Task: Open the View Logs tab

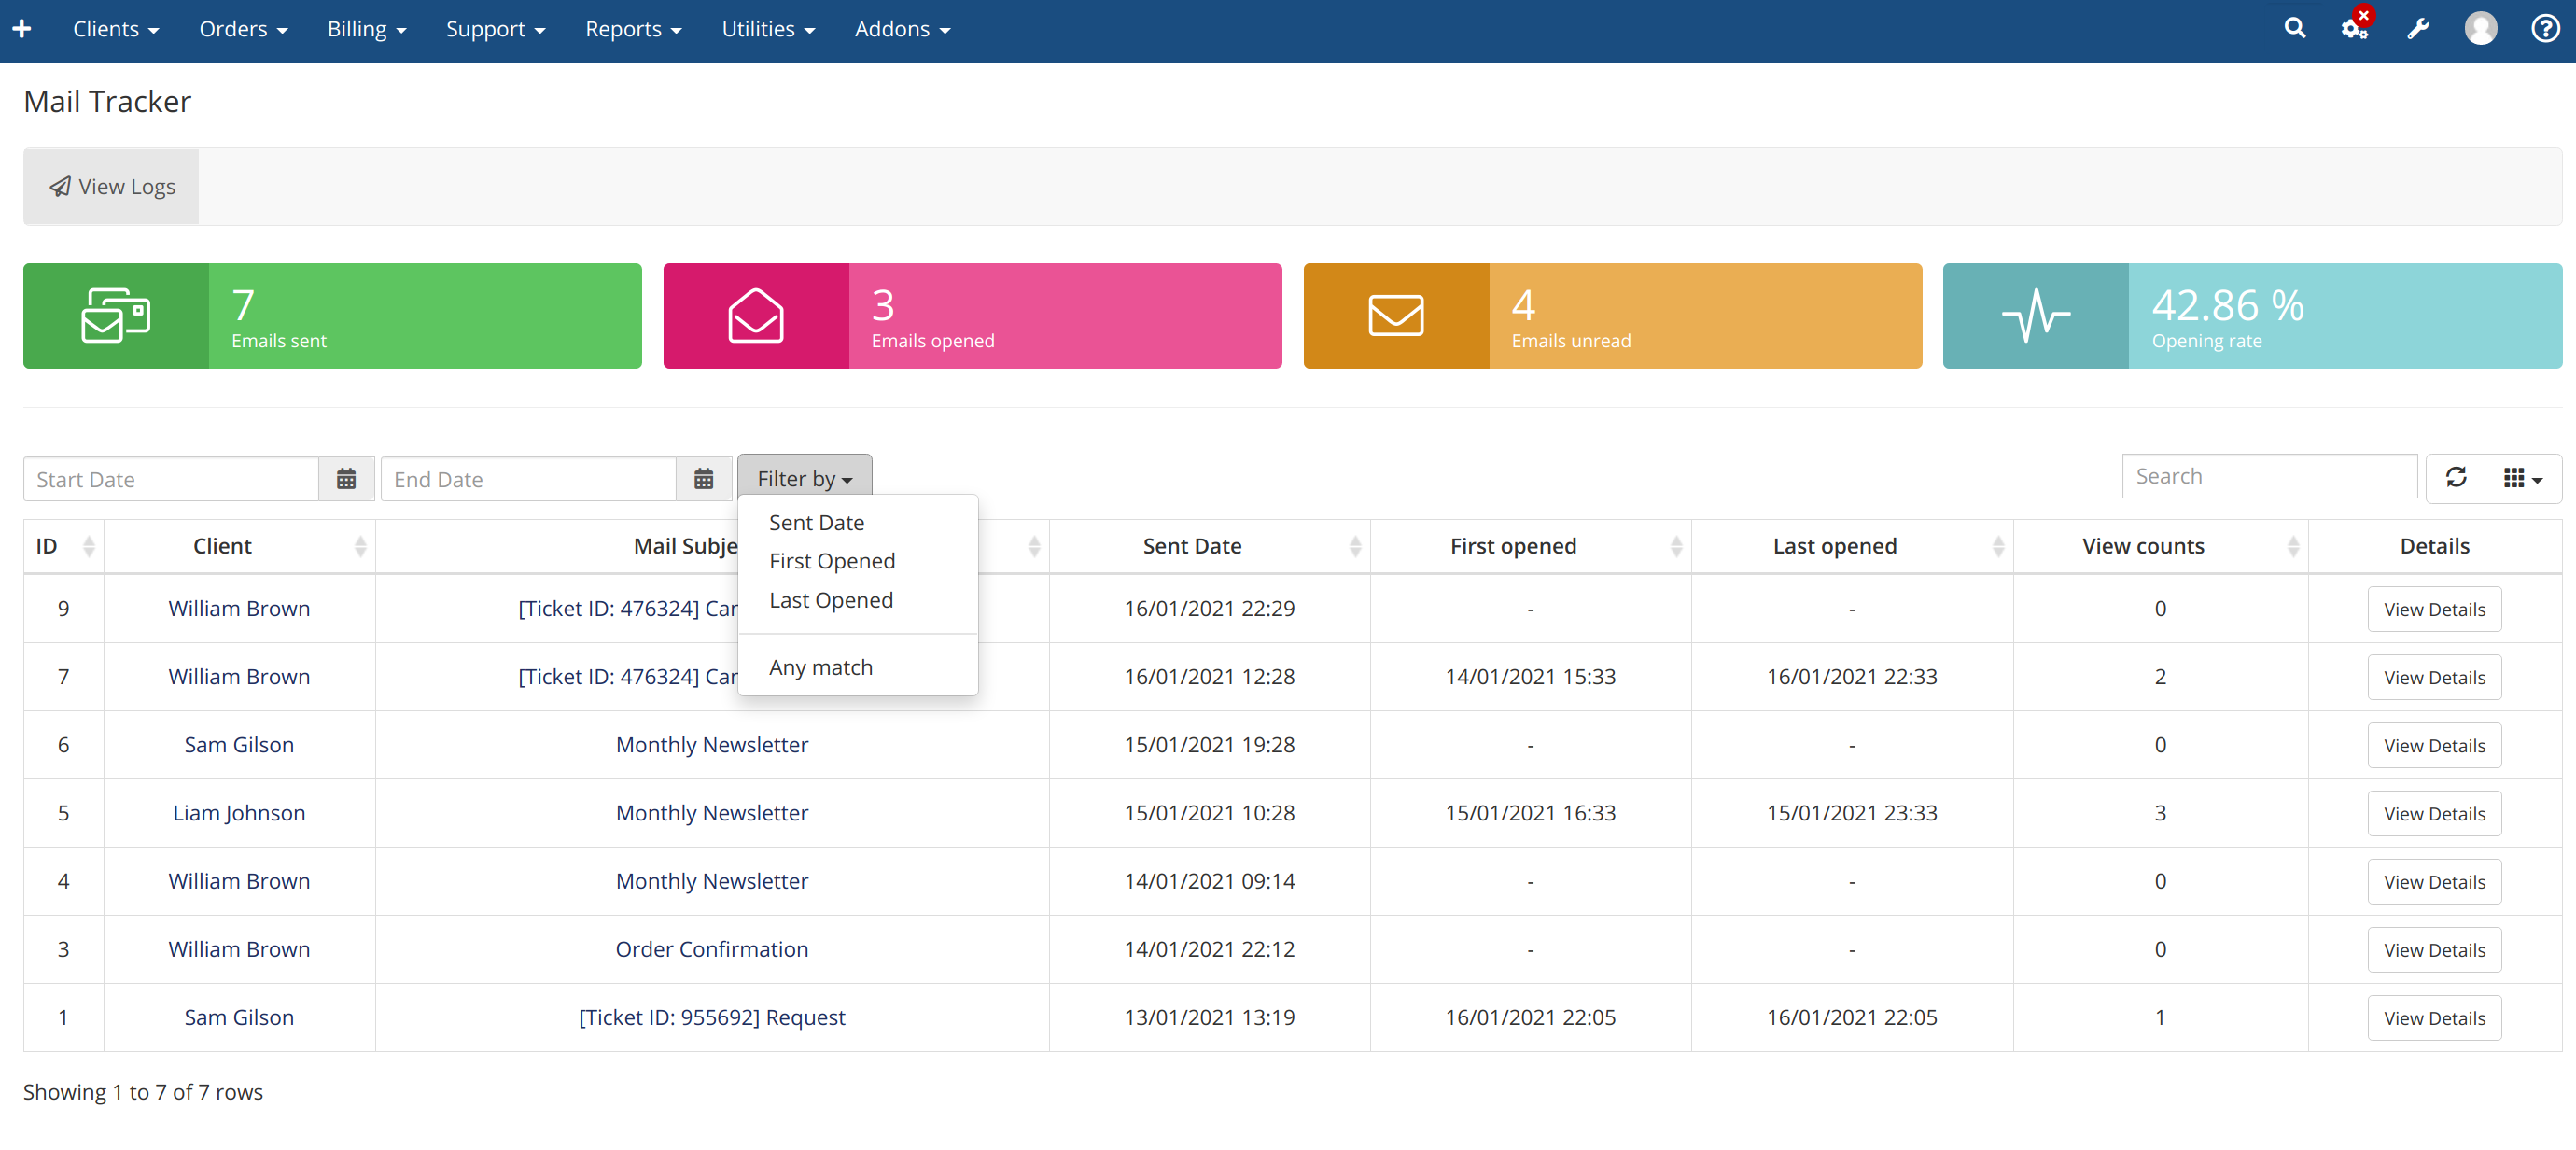Action: (x=112, y=187)
